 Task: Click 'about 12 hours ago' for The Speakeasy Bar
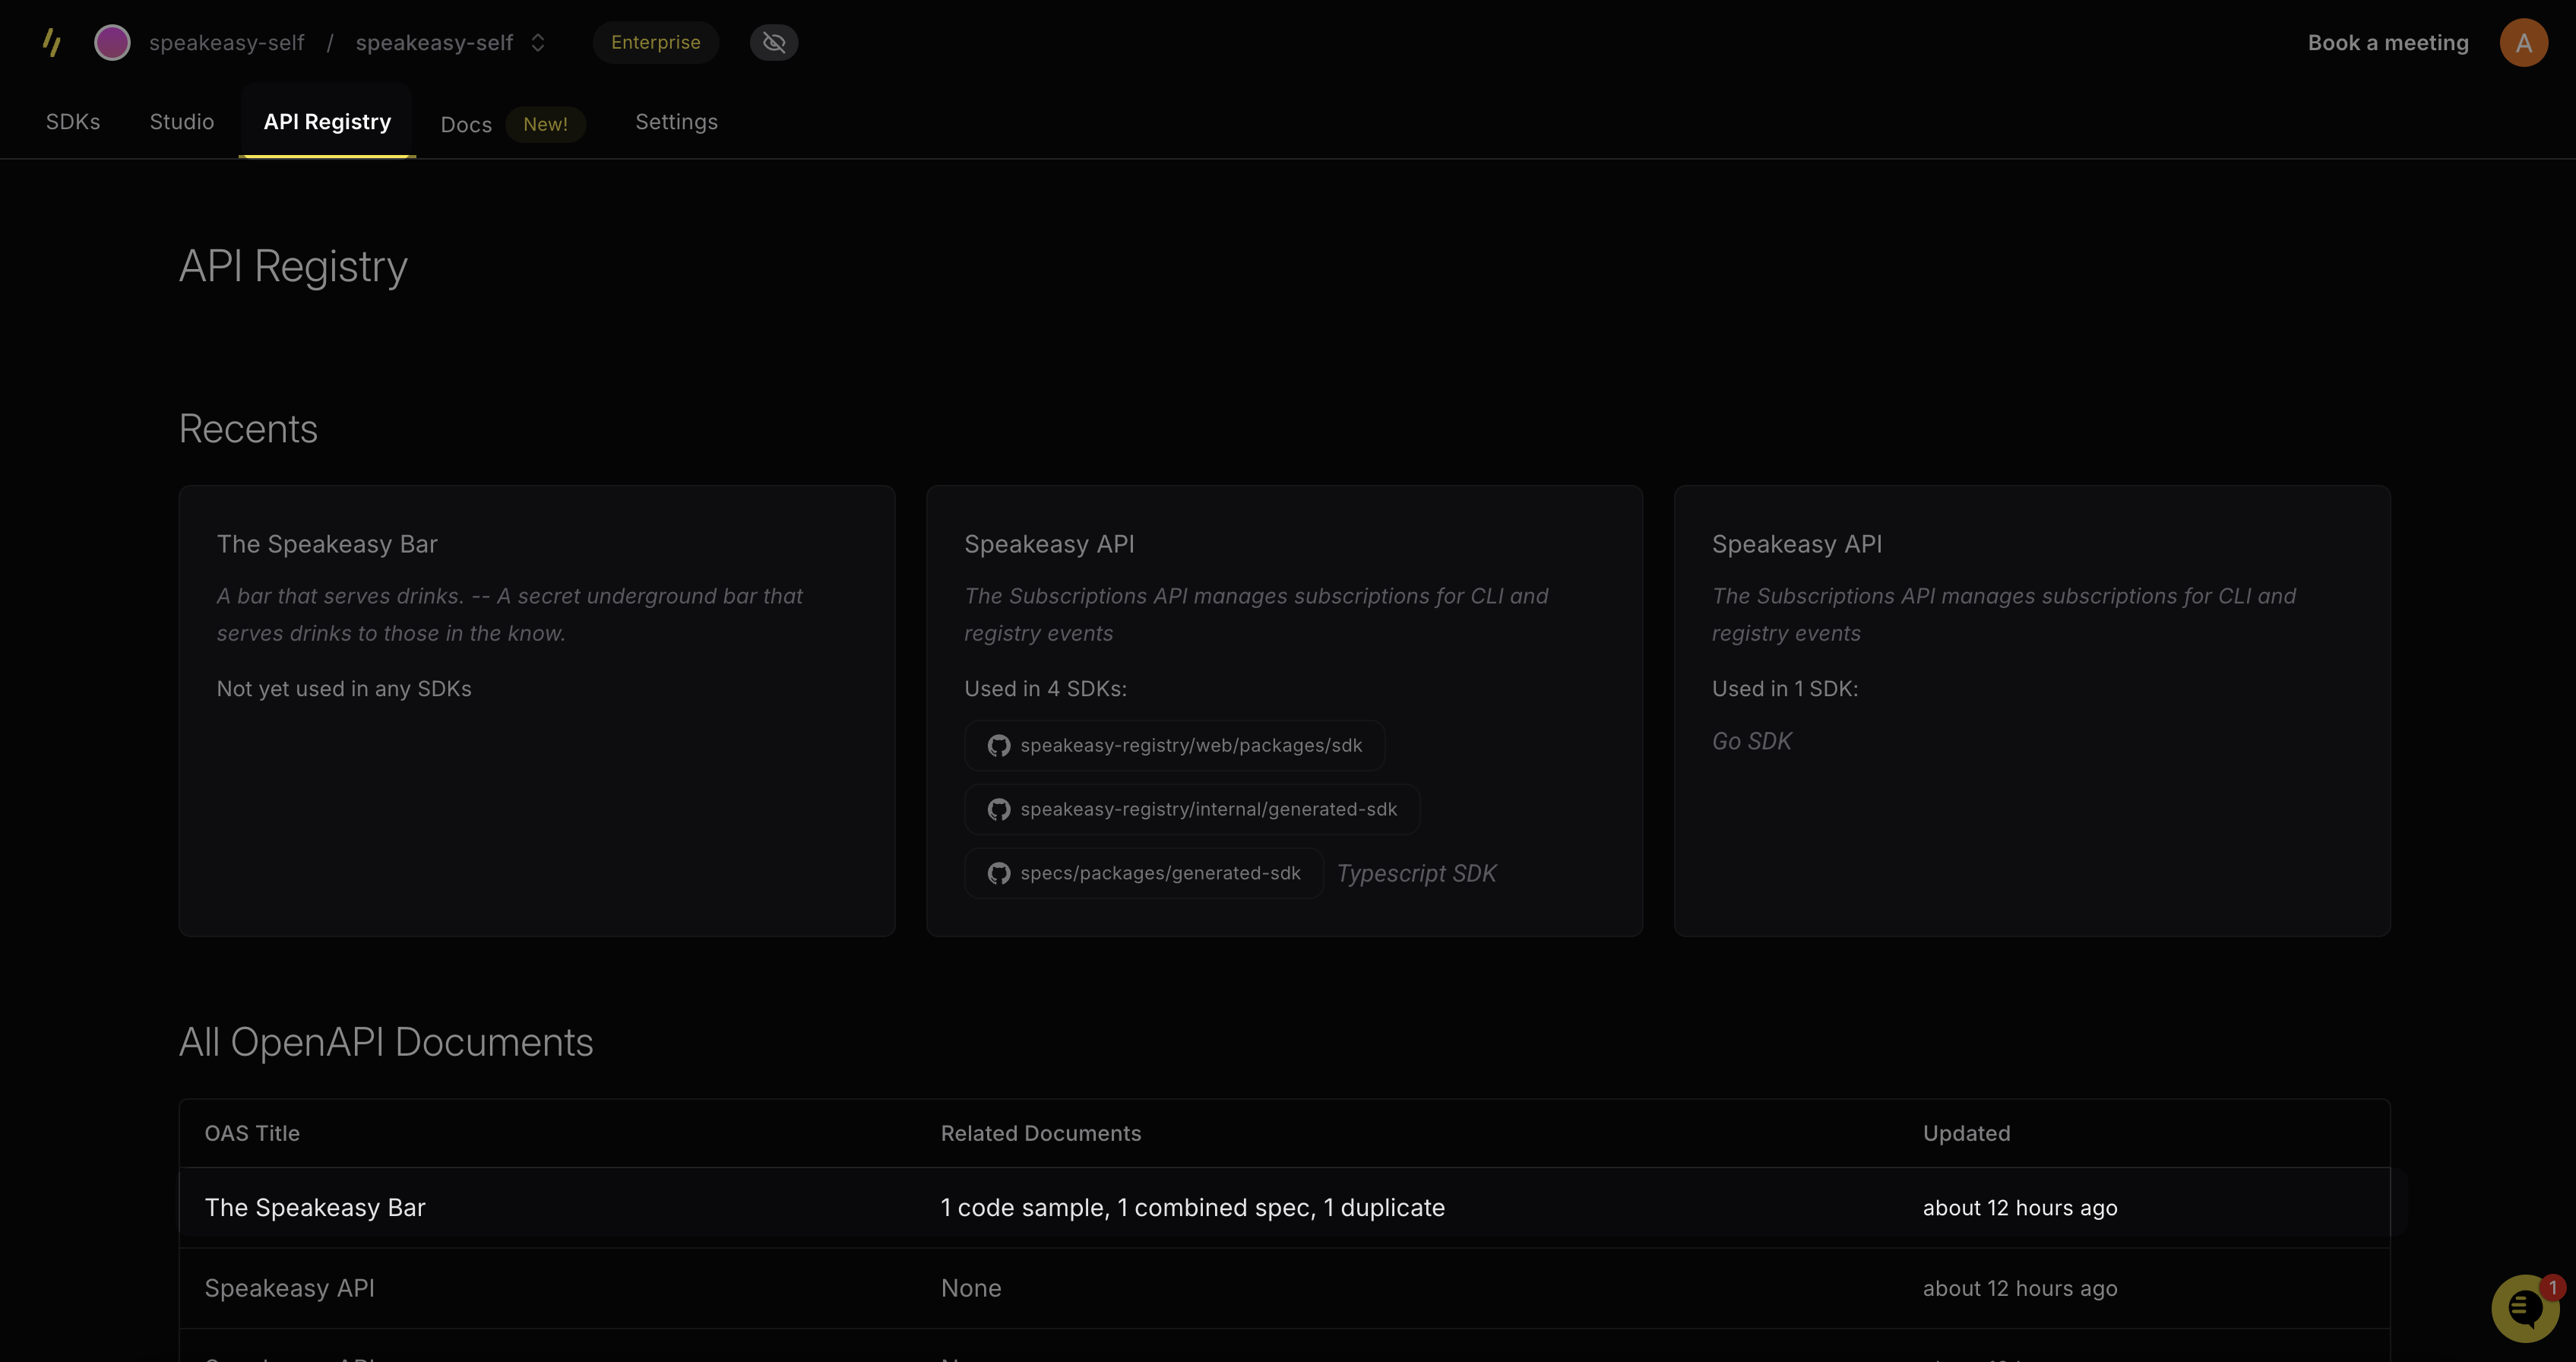pyautogui.click(x=2020, y=1208)
